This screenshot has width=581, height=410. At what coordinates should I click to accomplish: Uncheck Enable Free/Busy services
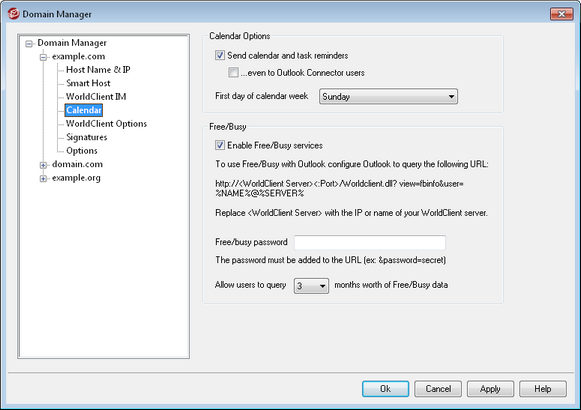tap(220, 145)
